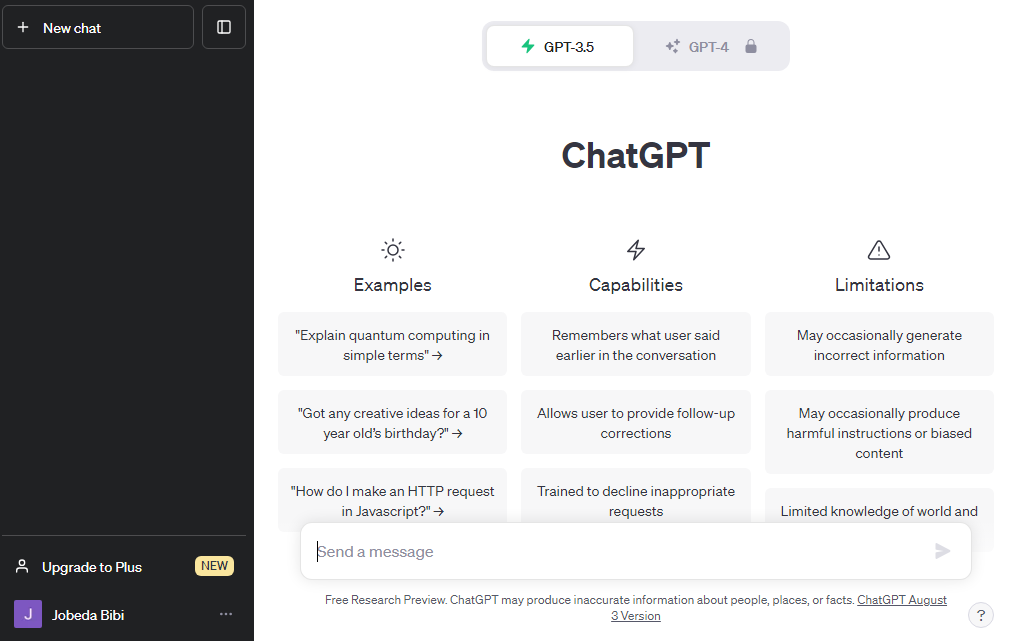Click the plus icon beside New chat

click(23, 28)
